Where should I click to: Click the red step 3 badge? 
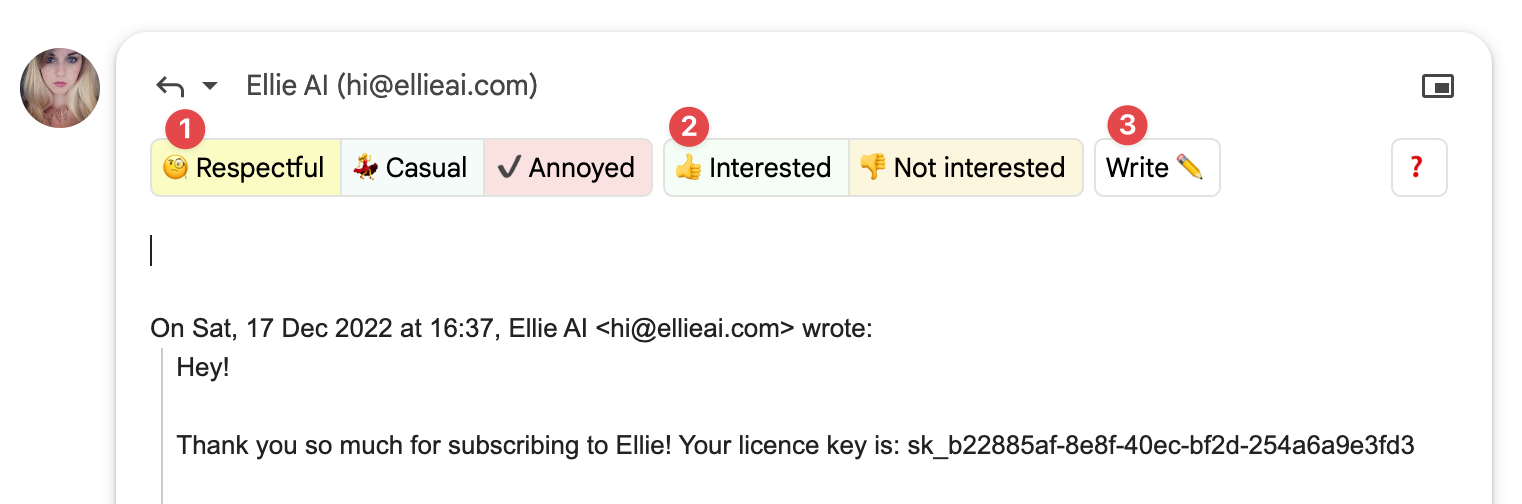(x=1128, y=126)
